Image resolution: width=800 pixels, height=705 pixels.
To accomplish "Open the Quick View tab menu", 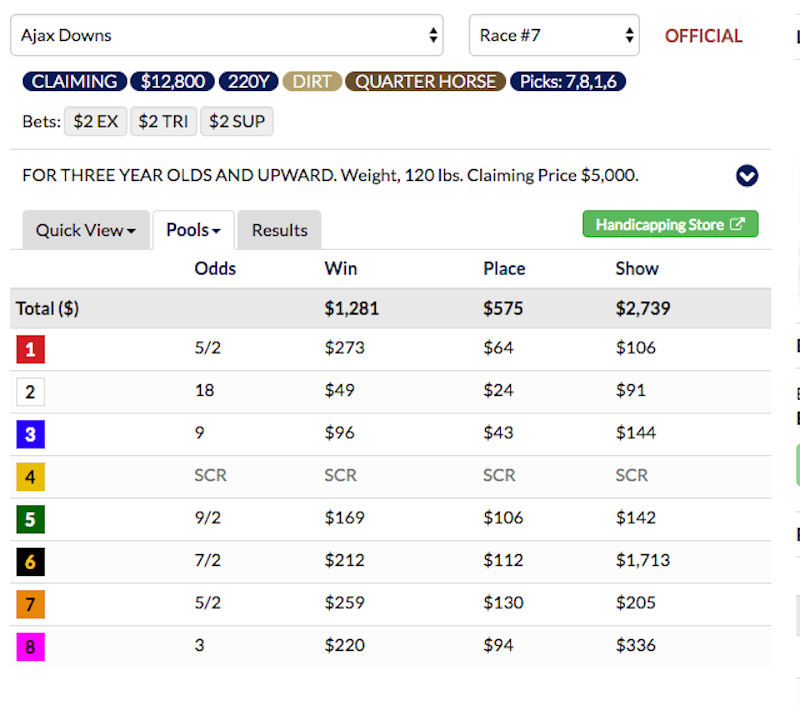I will click(x=86, y=230).
